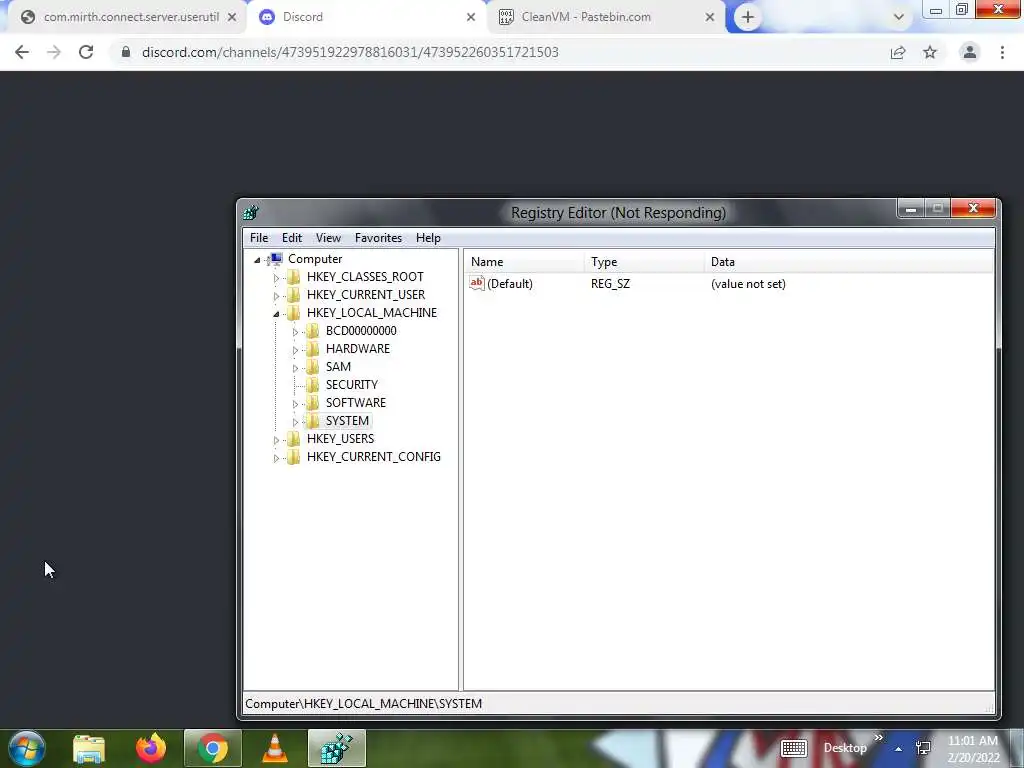Expand the SAM subkey
1024x768 pixels.
(295, 368)
